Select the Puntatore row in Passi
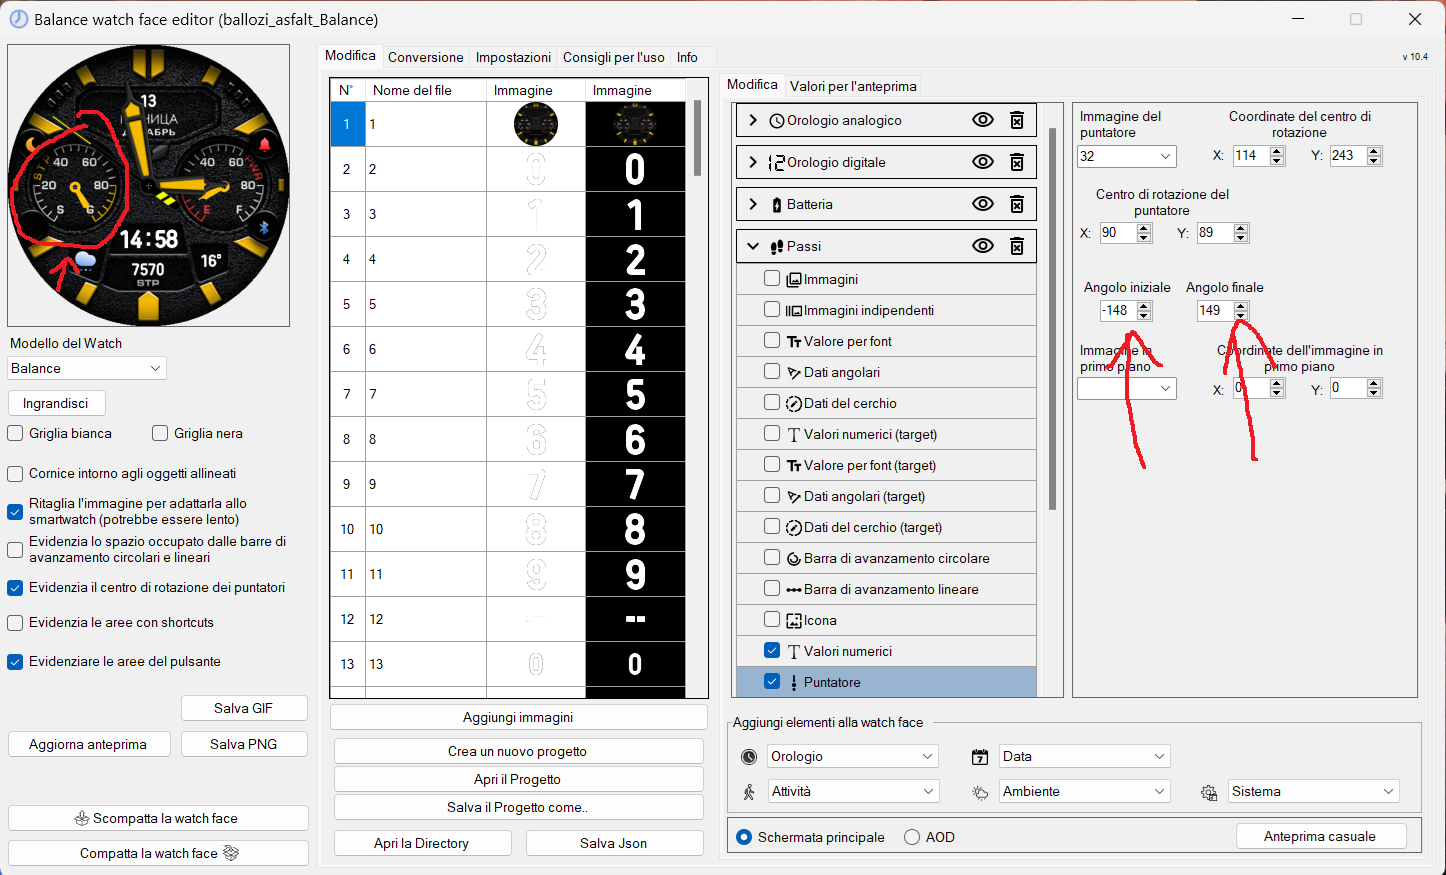1446x875 pixels. coord(886,682)
